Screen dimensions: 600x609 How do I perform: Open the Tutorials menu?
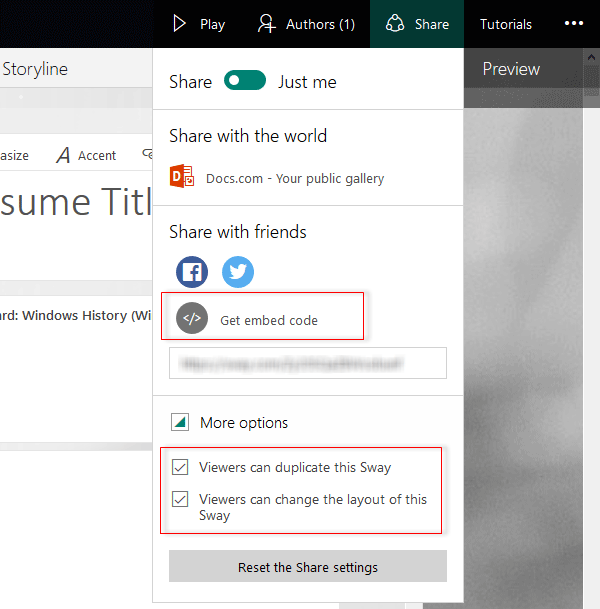pos(506,24)
